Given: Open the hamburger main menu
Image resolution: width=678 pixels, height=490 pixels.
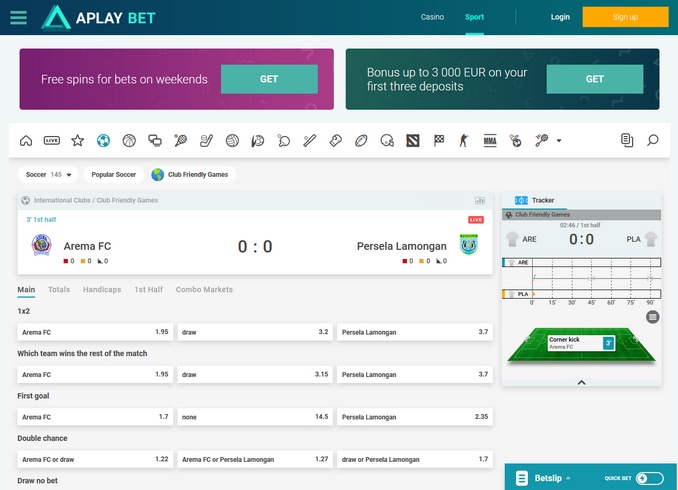Looking at the screenshot, I should (18, 18).
